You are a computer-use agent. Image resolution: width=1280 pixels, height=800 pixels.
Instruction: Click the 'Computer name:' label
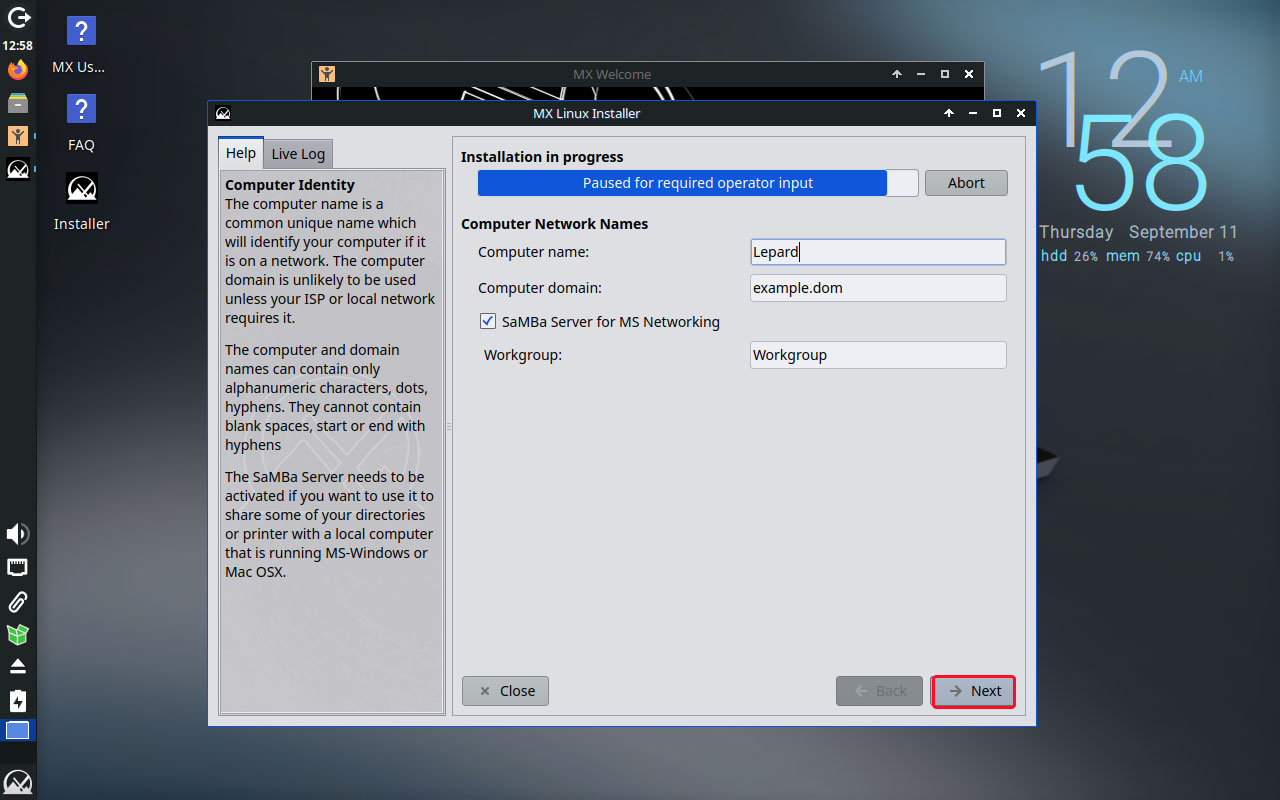click(x=533, y=252)
